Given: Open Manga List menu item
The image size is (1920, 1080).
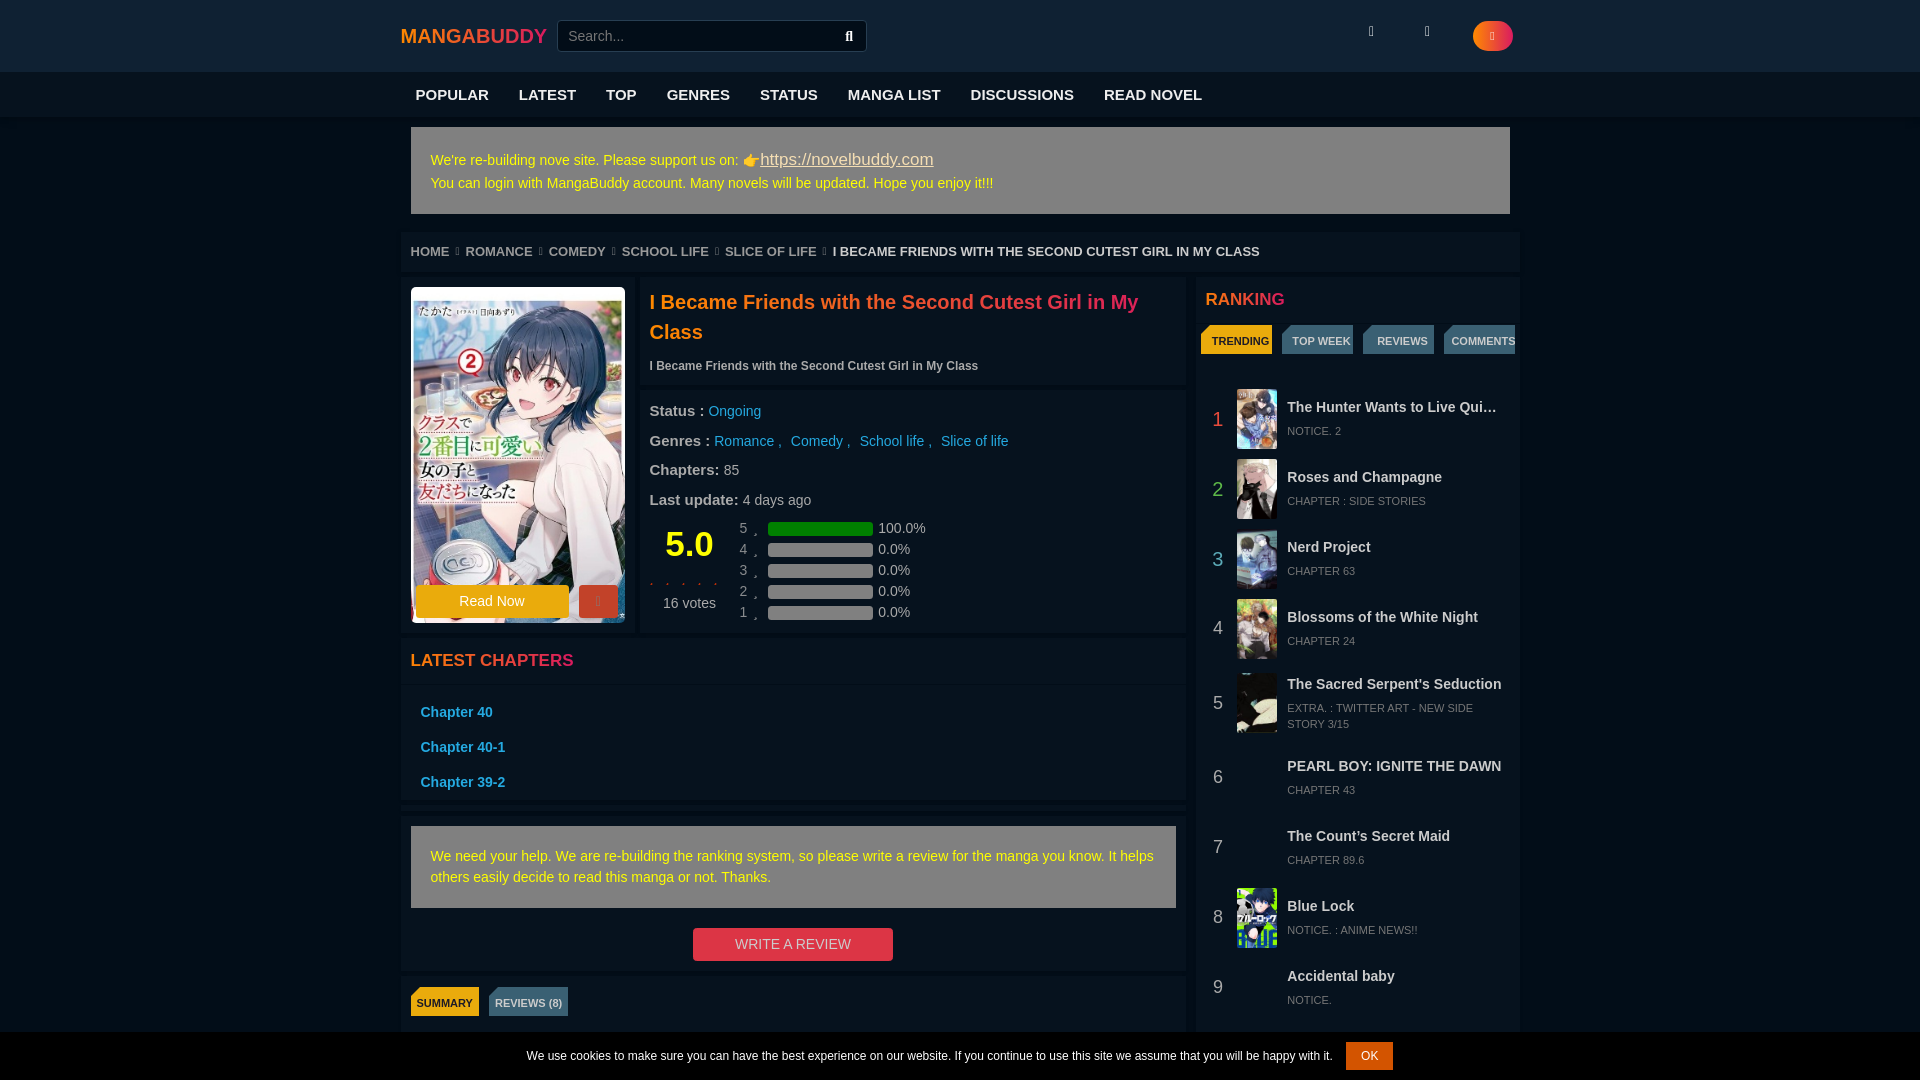Looking at the screenshot, I should 894,94.
